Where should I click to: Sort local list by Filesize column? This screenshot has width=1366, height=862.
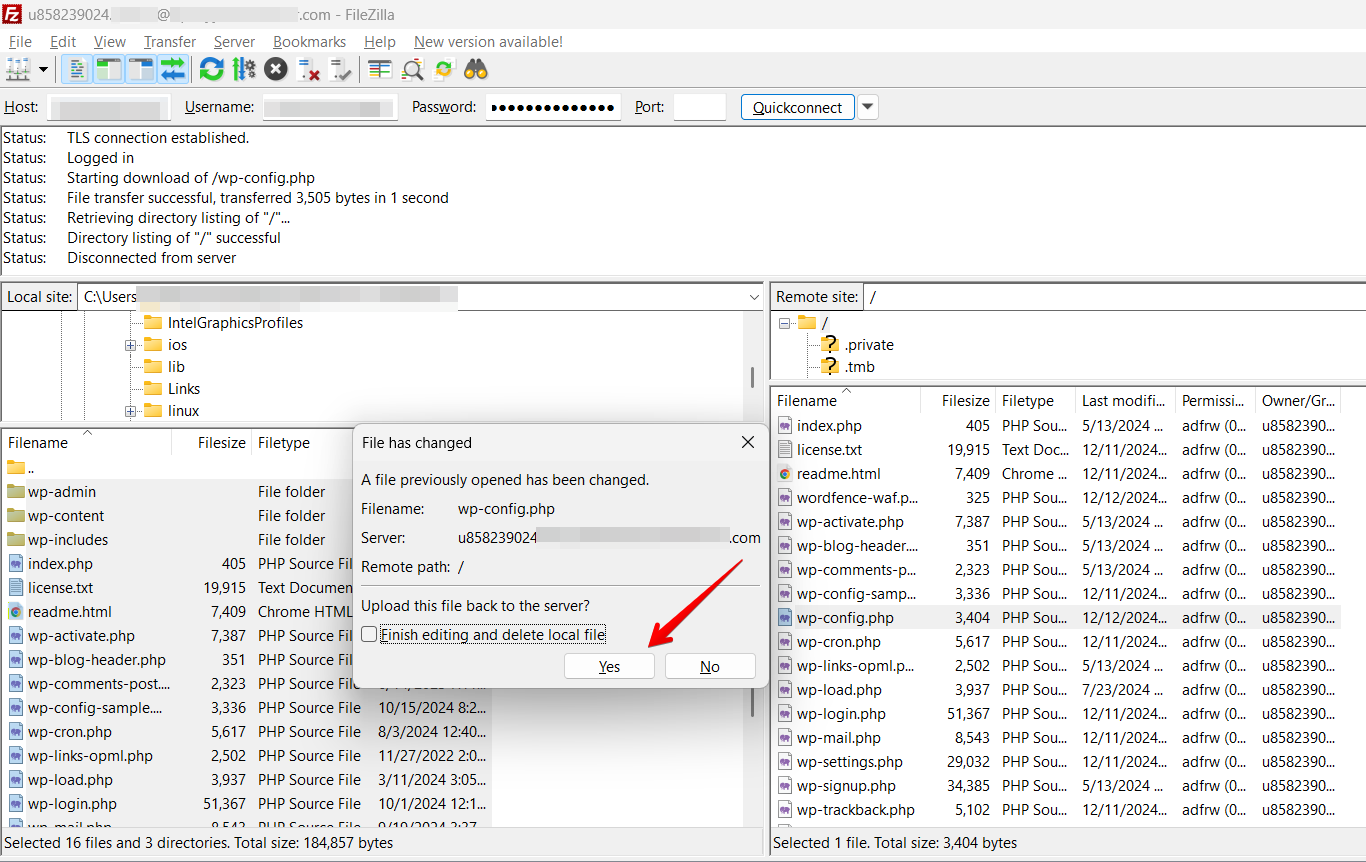[x=212, y=443]
